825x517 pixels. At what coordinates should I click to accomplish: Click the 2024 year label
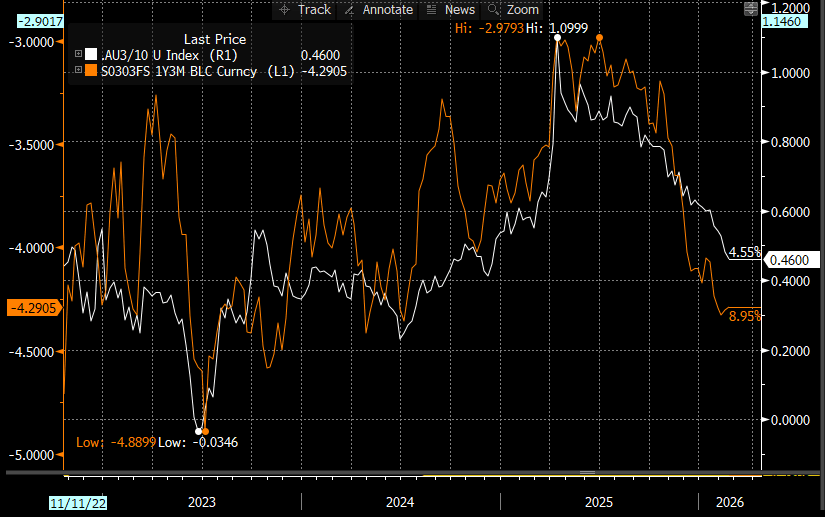click(x=400, y=502)
